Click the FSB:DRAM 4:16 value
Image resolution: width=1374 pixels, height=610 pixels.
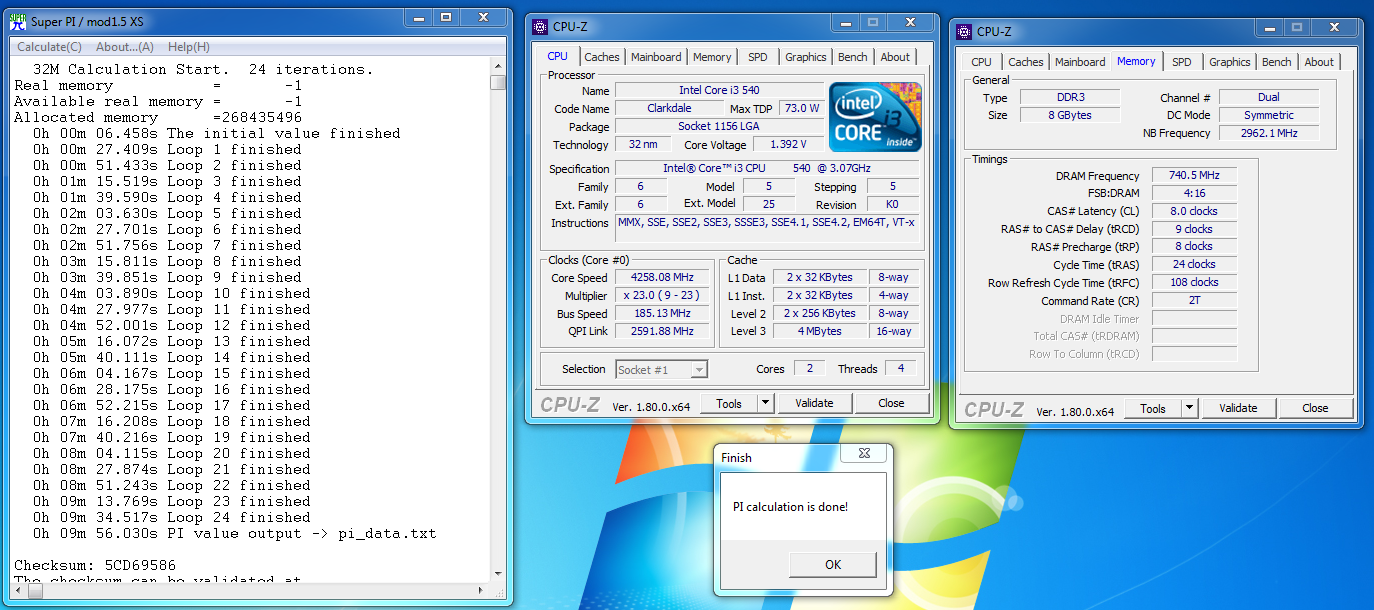(x=1194, y=193)
